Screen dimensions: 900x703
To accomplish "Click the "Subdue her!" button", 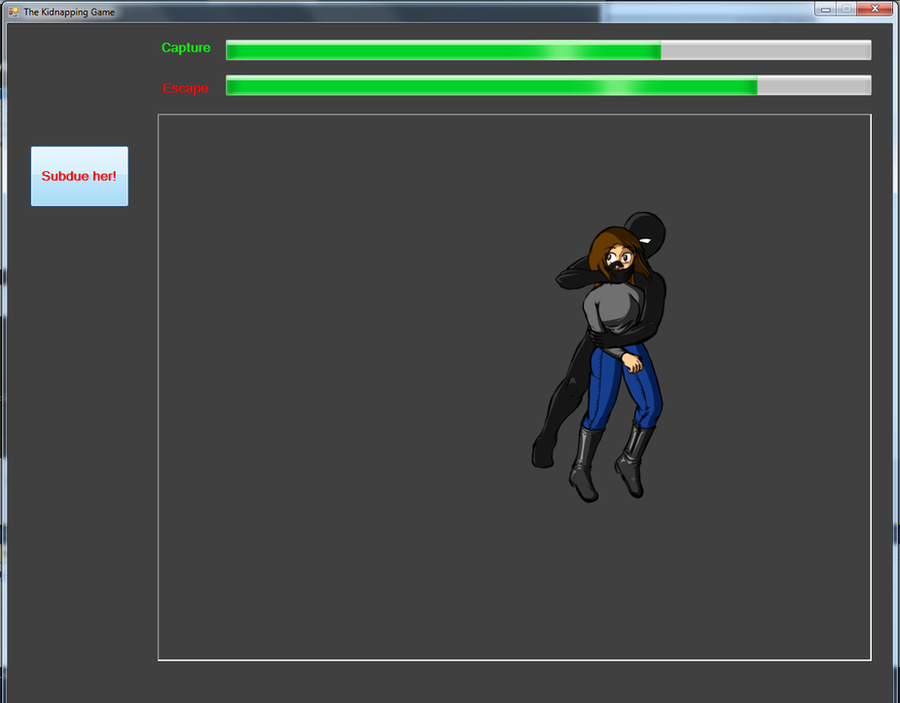I will [79, 176].
